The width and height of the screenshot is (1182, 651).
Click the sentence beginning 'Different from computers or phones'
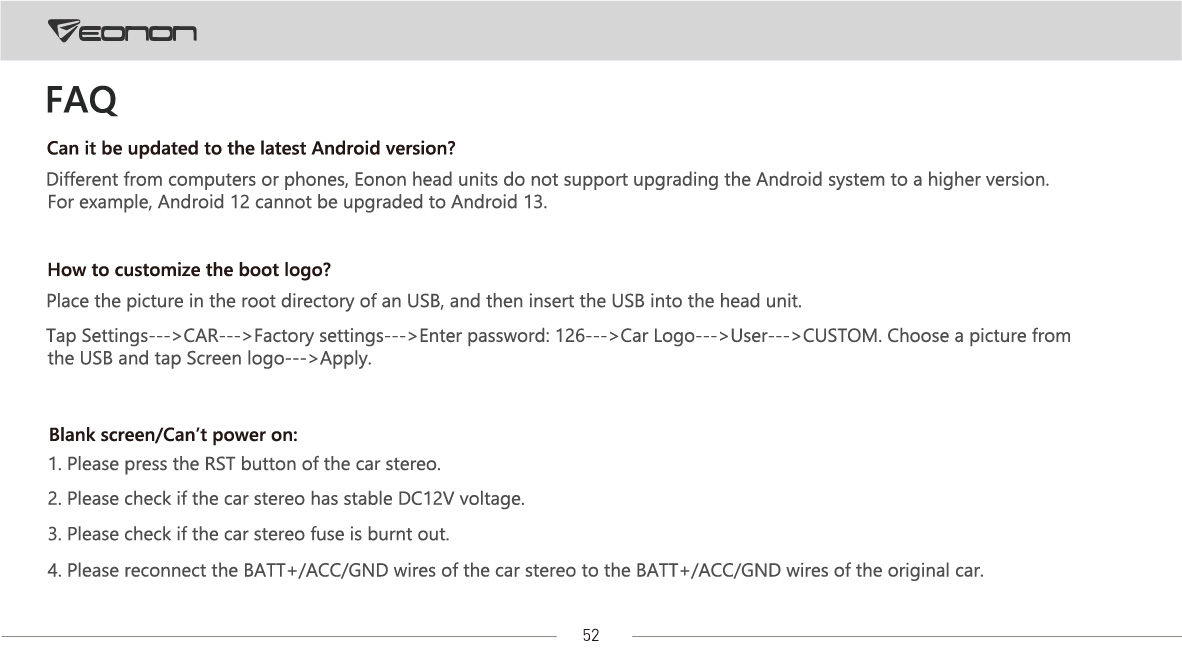(x=547, y=179)
